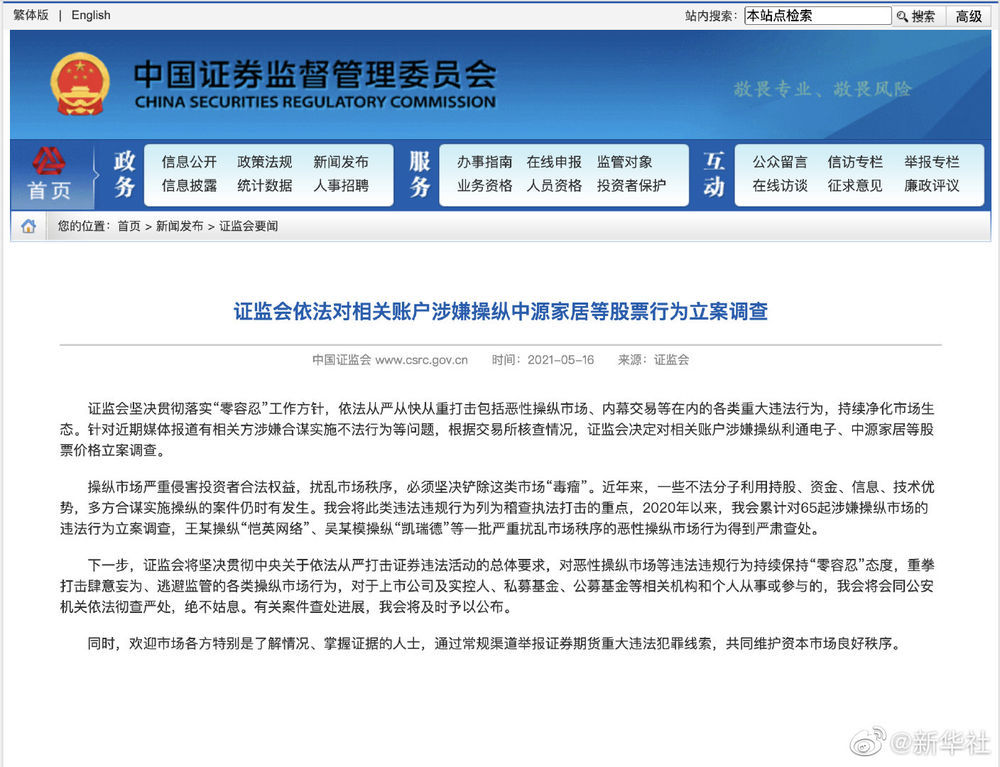Viewport: 1000px width, 767px height.
Task: Open 投资者保护 investor protection page
Action: [x=631, y=185]
